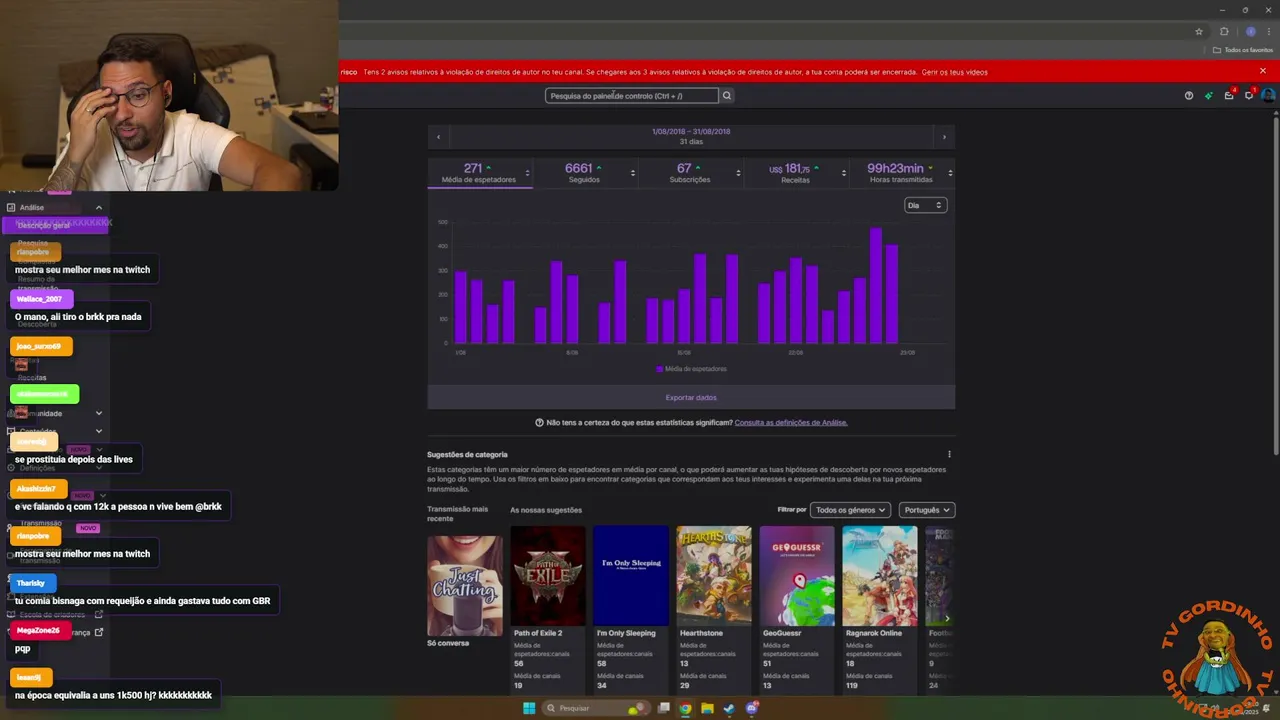Open Chrome three-dot menu
Image resolution: width=1280 pixels, height=720 pixels.
[1268, 32]
